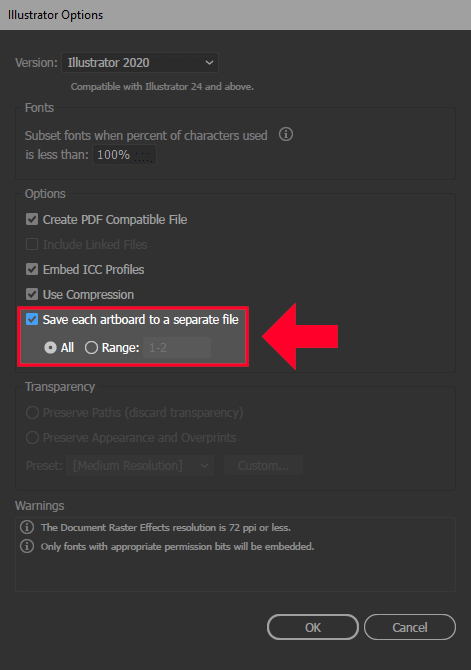Open the Medium Resolution preset dropdown
This screenshot has height=670, width=471.
[140, 465]
